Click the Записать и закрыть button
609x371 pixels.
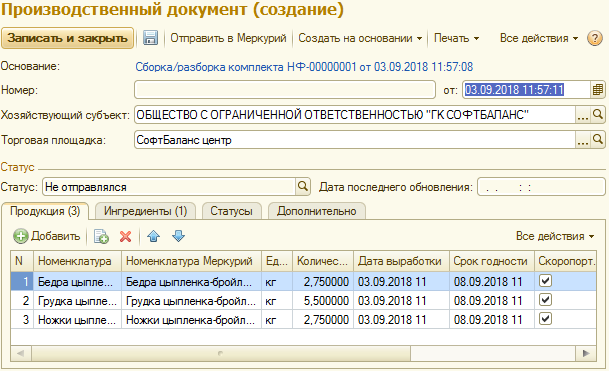[x=68, y=38]
